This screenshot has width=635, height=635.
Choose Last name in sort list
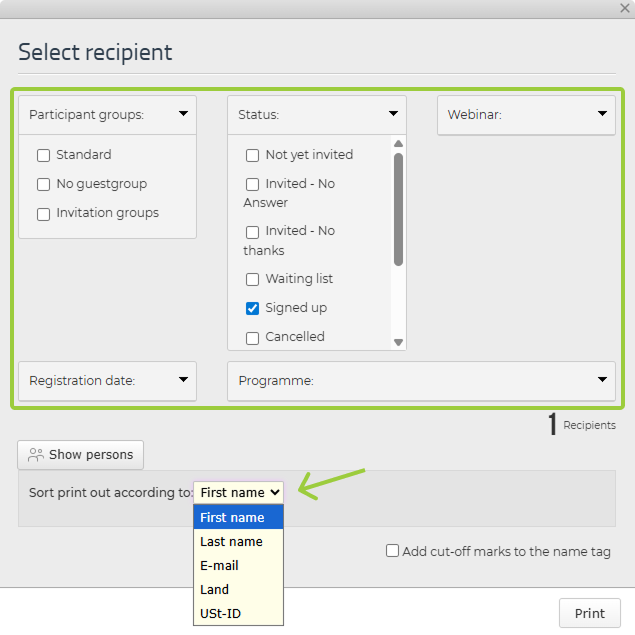point(231,541)
